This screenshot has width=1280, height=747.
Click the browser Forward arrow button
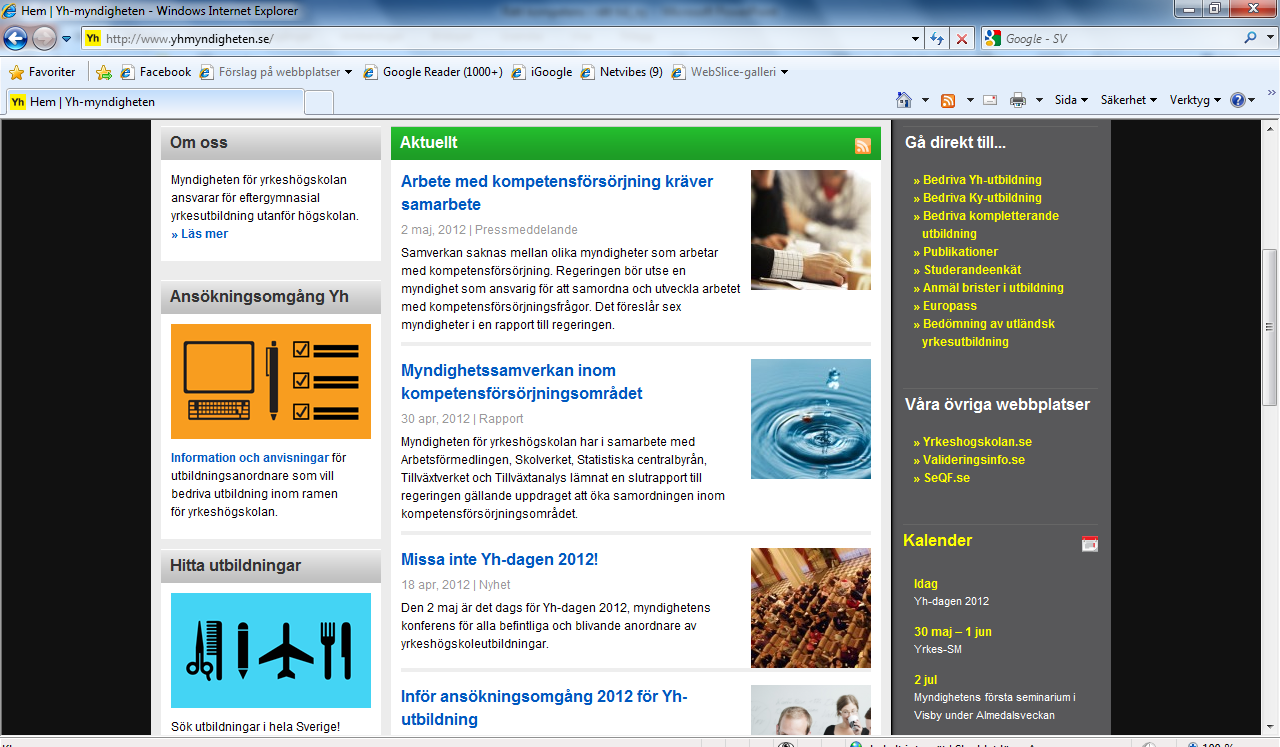[44, 38]
